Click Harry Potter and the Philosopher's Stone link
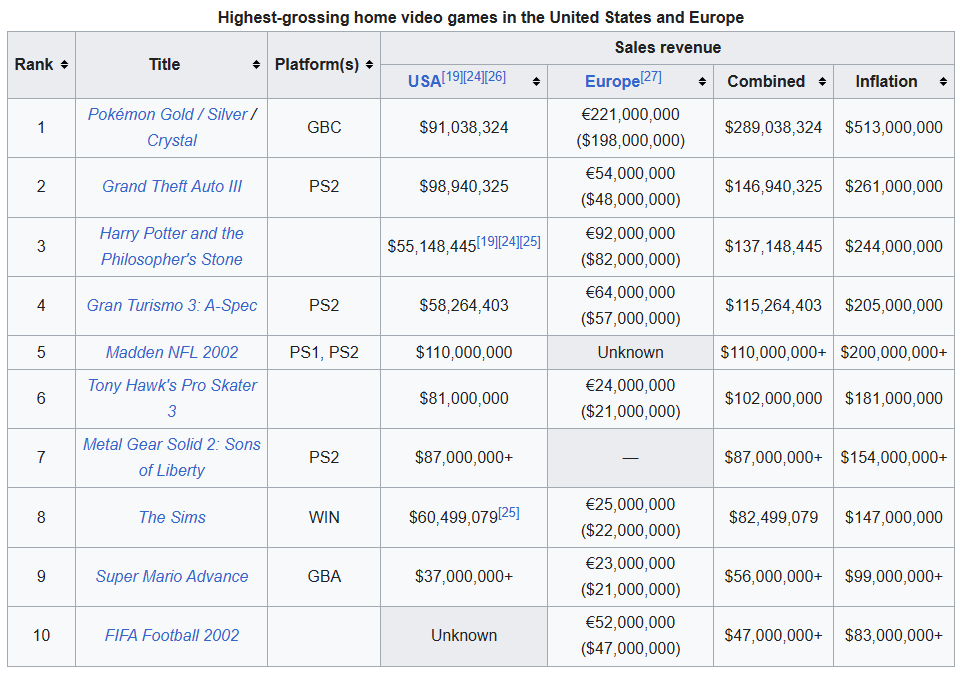 [172, 246]
